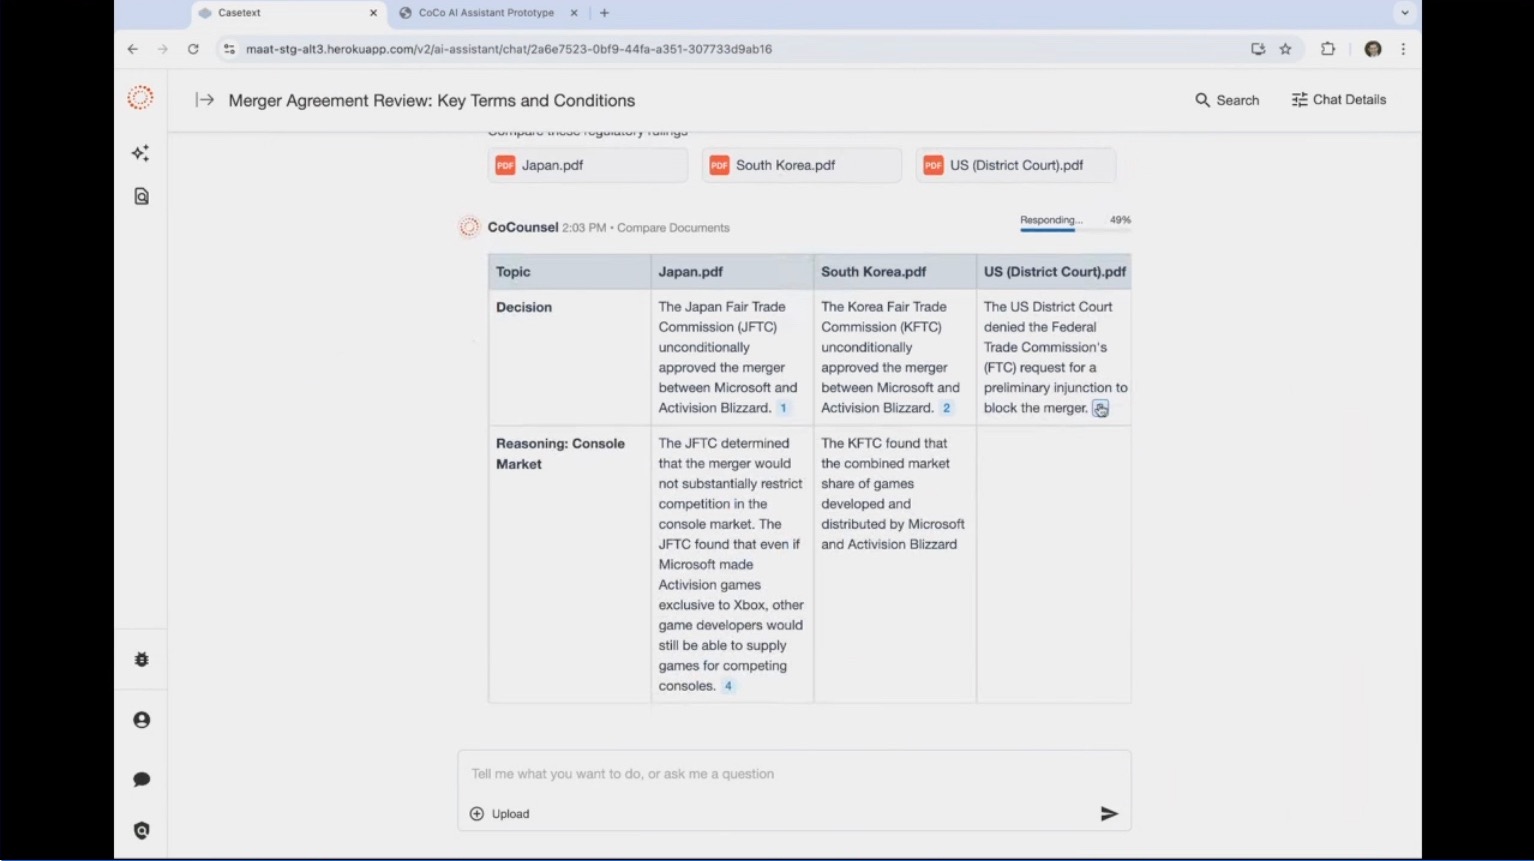Open the browser three-dot menu
1534x861 pixels.
tap(1403, 49)
